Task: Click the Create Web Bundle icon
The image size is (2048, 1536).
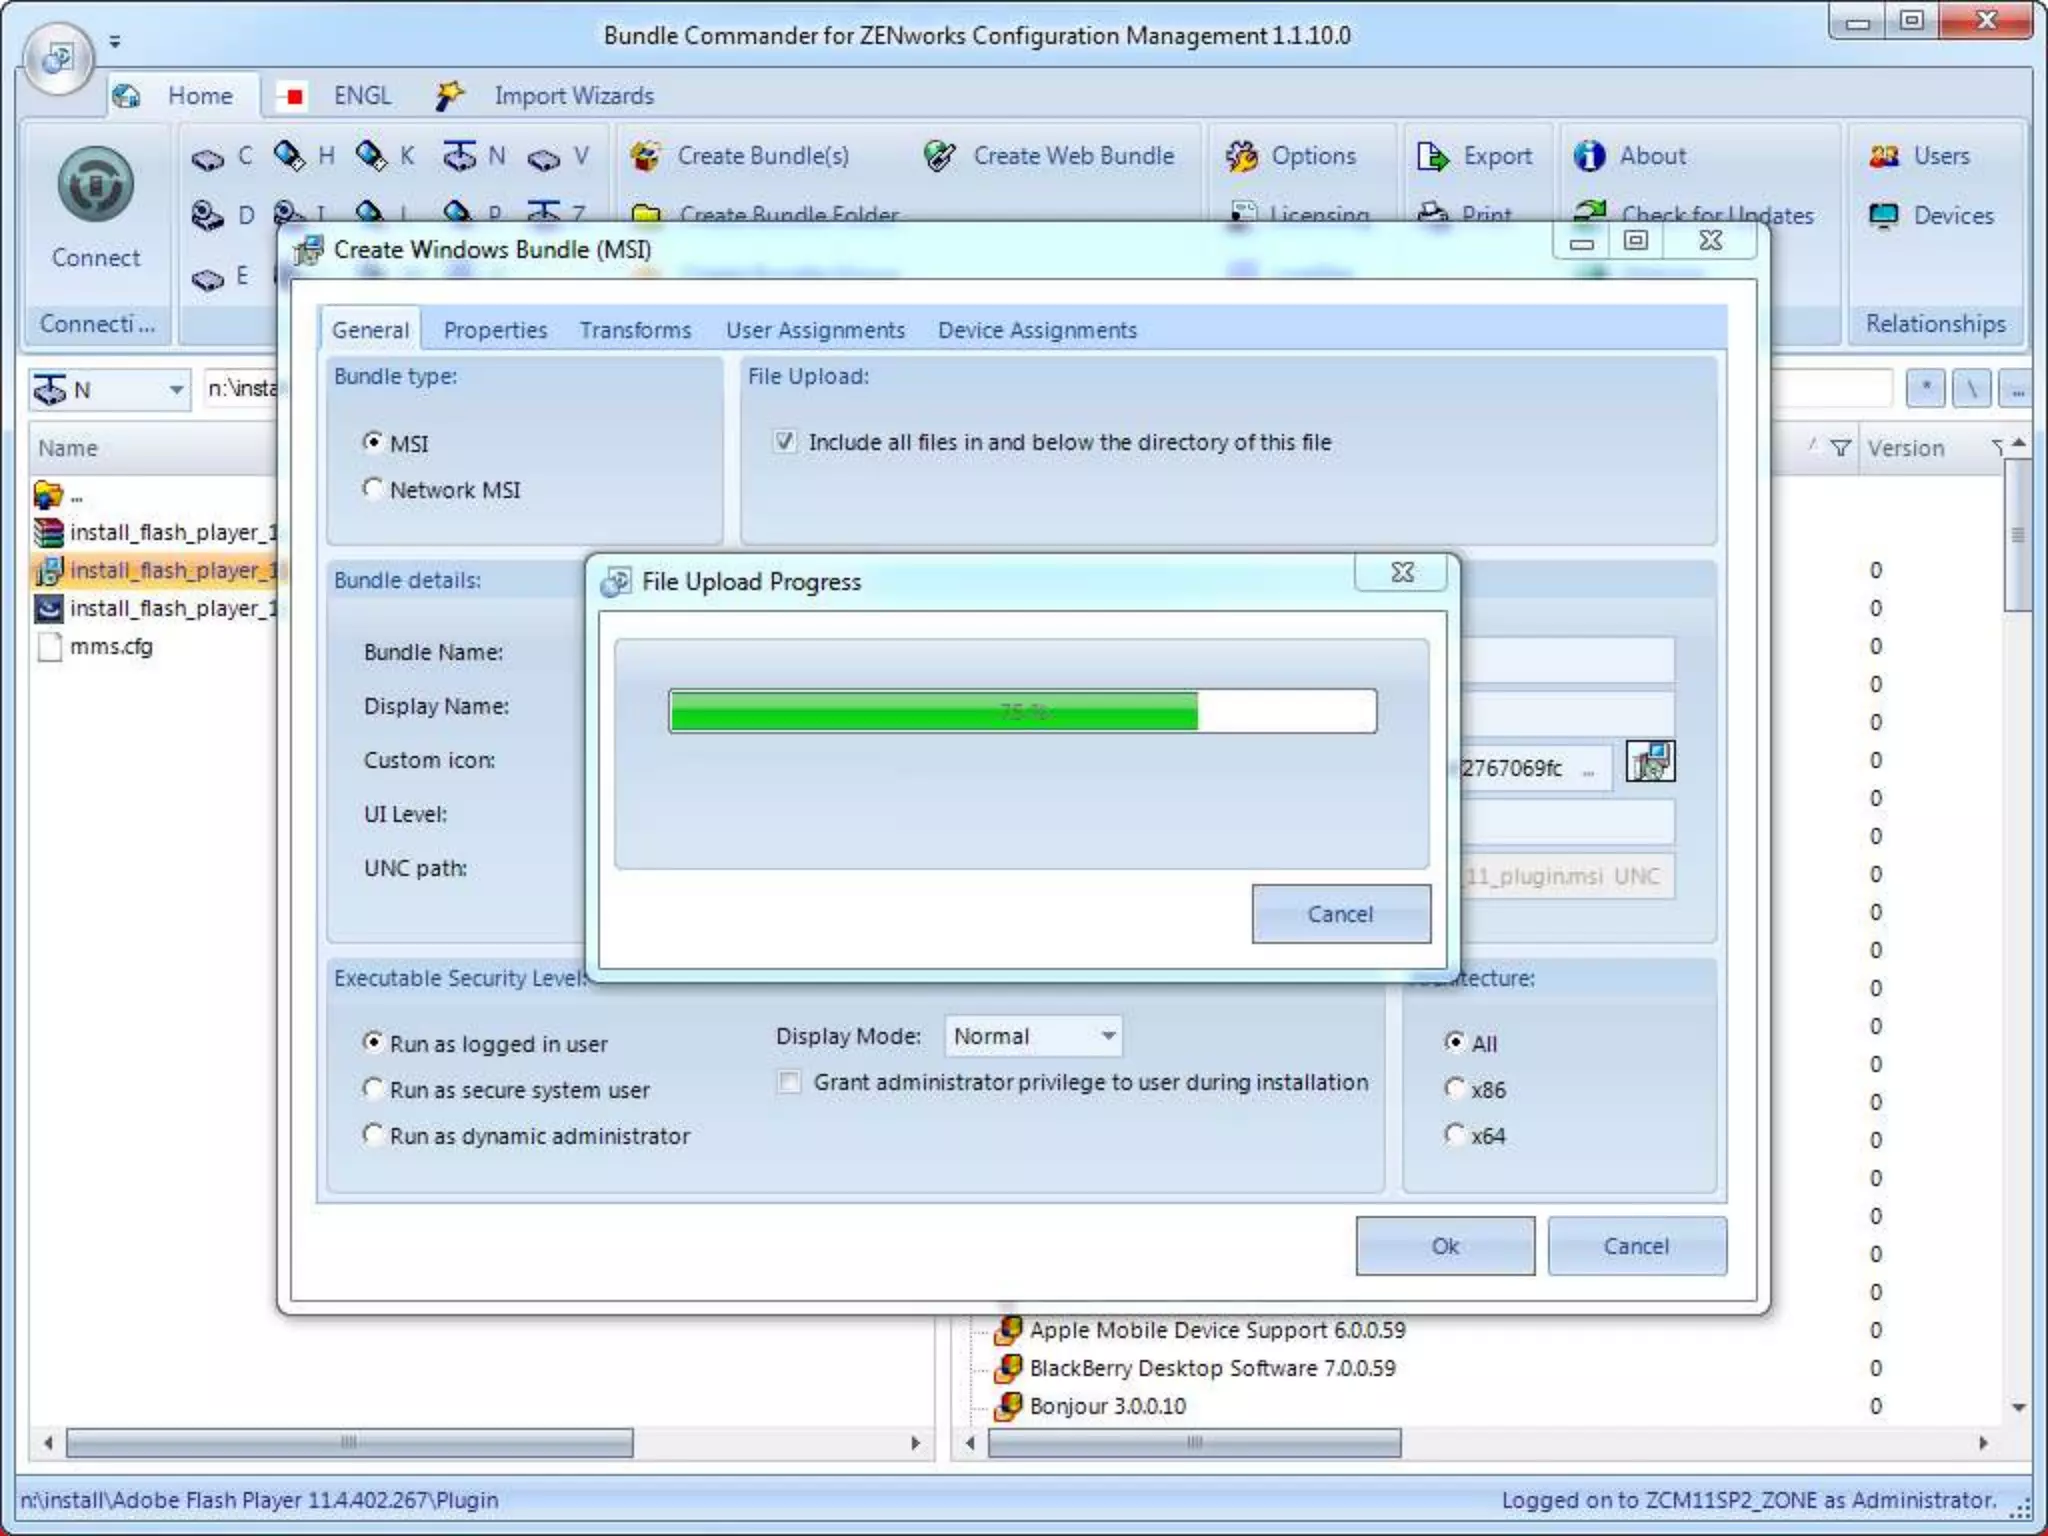Action: tap(940, 156)
